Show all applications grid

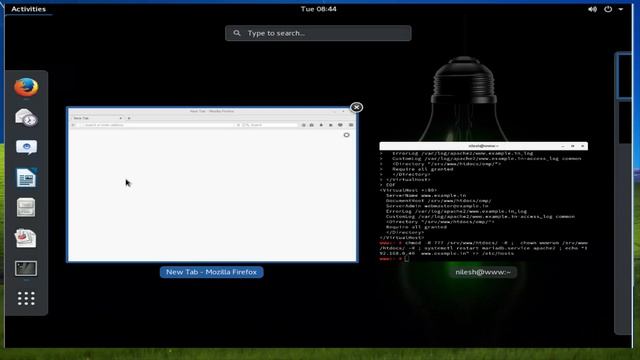pyautogui.click(x=26, y=298)
